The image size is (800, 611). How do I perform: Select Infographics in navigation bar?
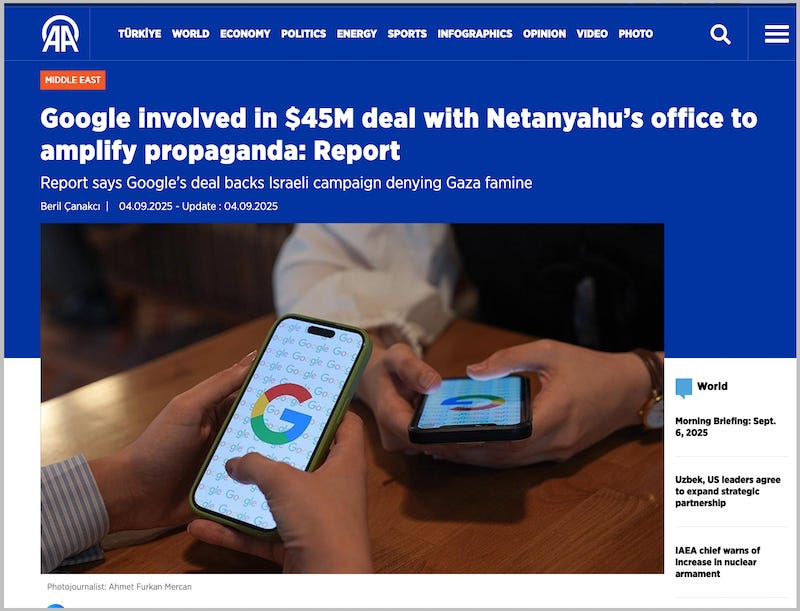tap(474, 34)
